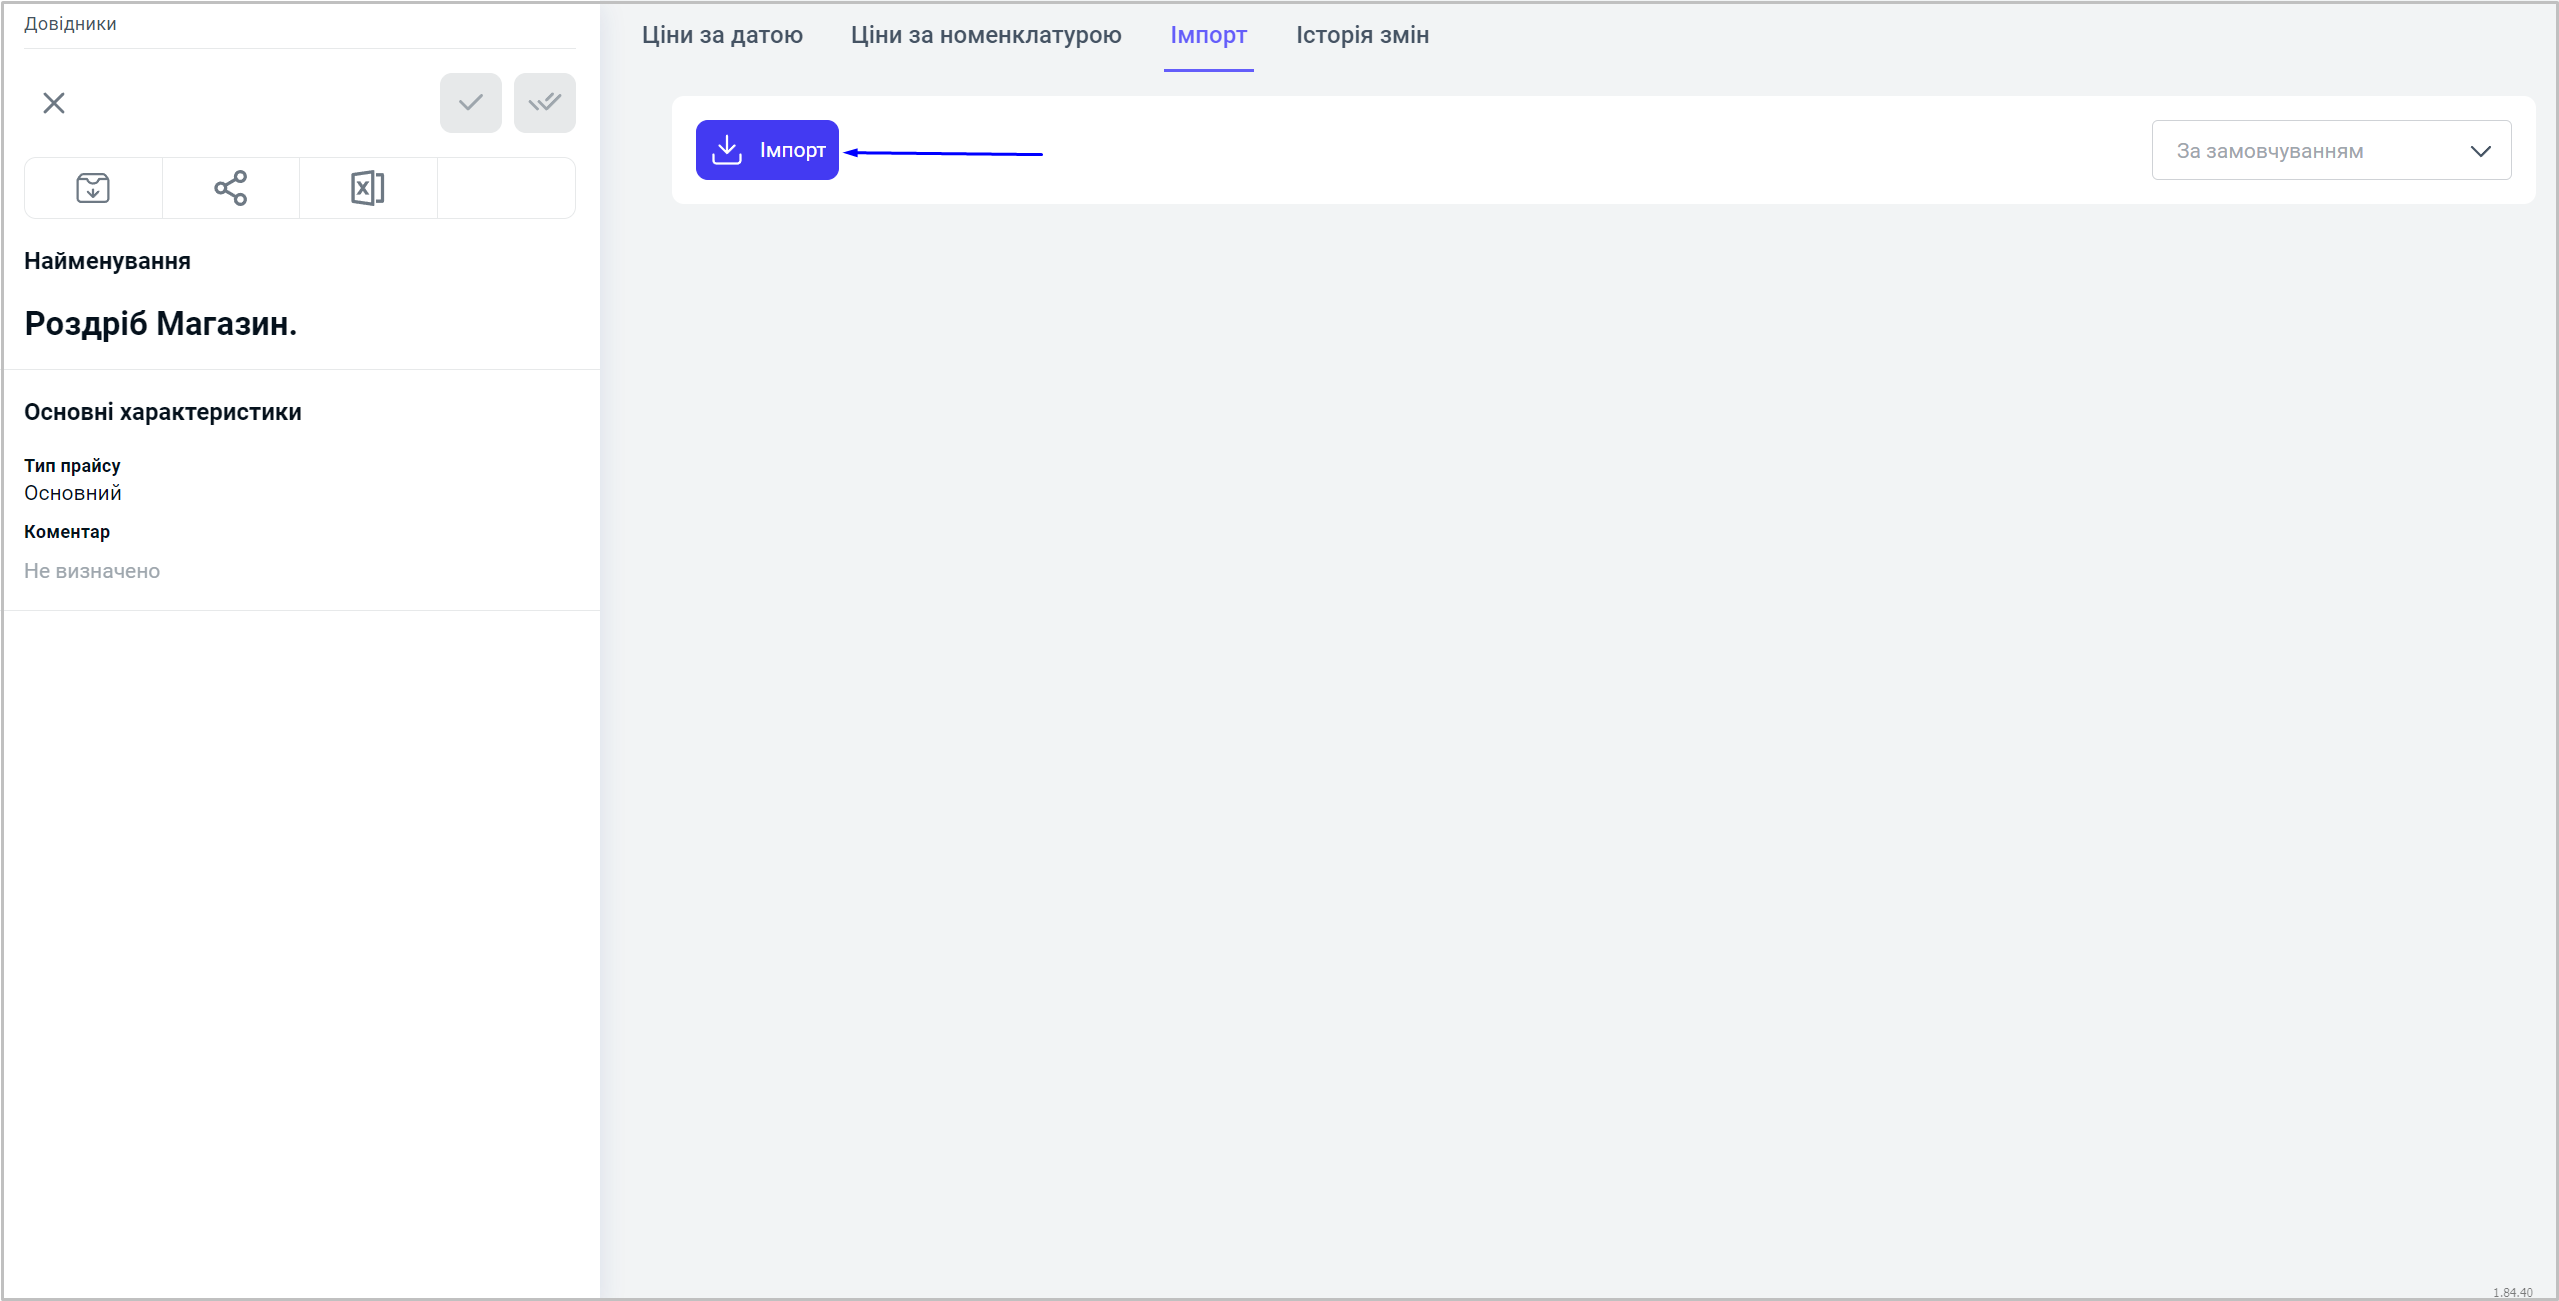Export to Excel using the spreadsheet icon

367,188
